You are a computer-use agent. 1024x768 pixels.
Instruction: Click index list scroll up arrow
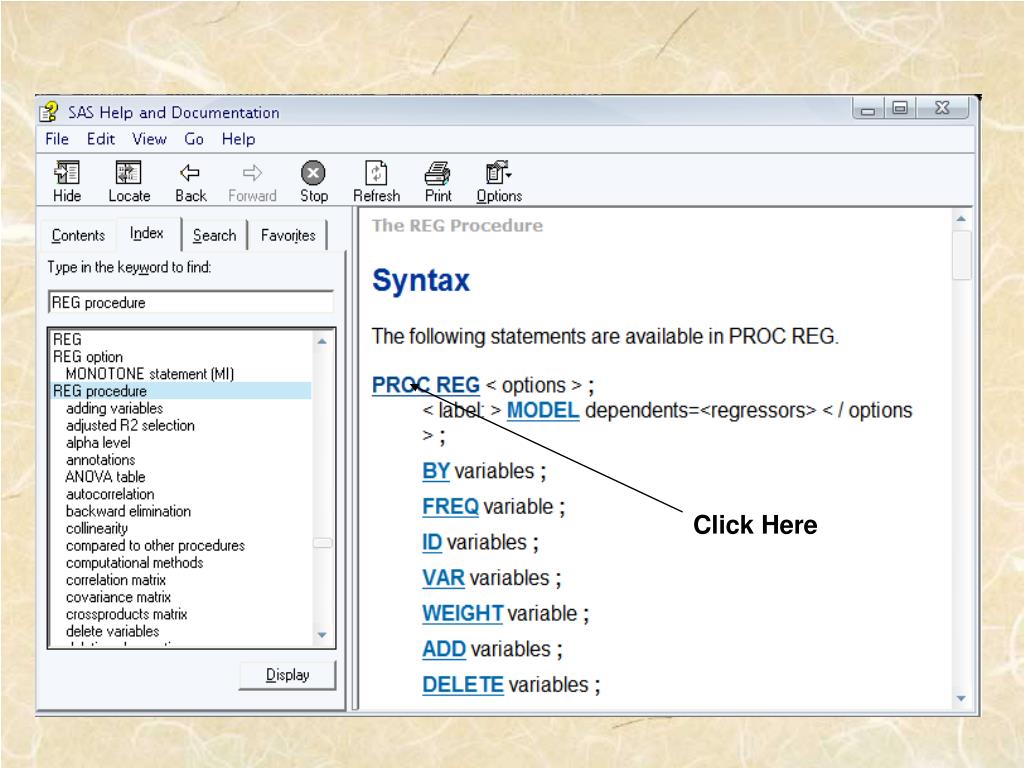(322, 341)
